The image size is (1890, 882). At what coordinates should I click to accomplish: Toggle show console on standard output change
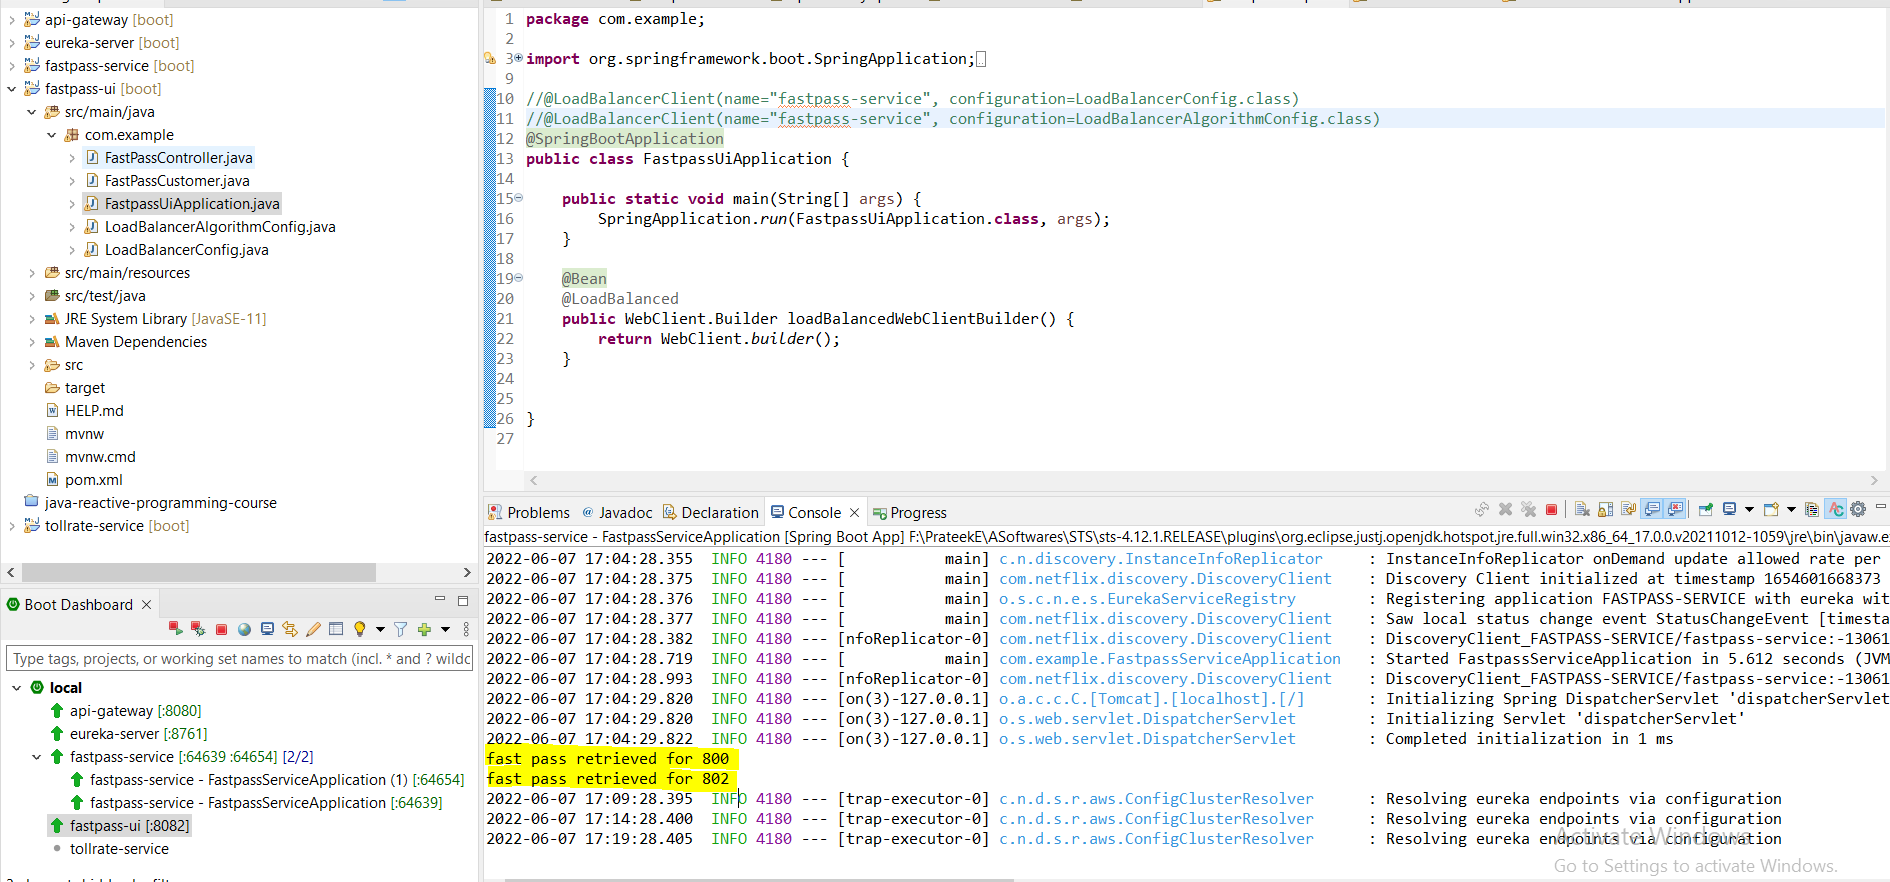tap(1652, 509)
